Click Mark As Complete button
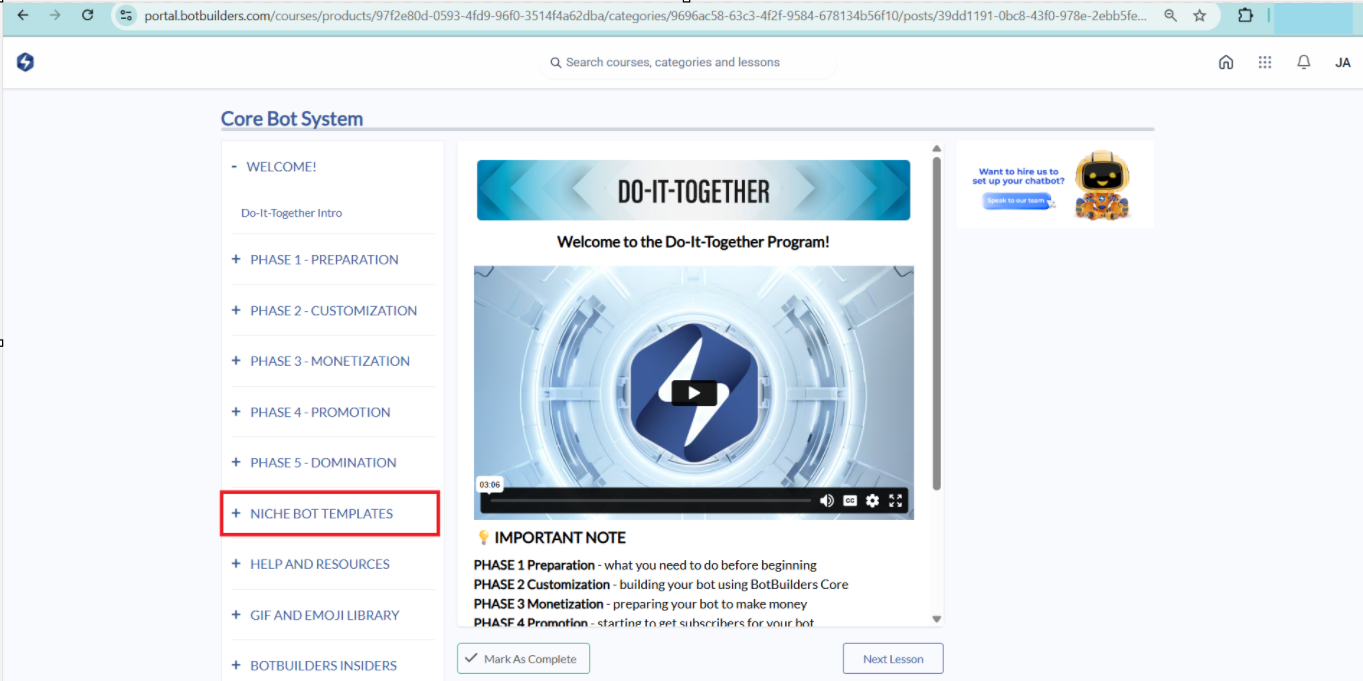The width and height of the screenshot is (1363, 681). coord(523,659)
